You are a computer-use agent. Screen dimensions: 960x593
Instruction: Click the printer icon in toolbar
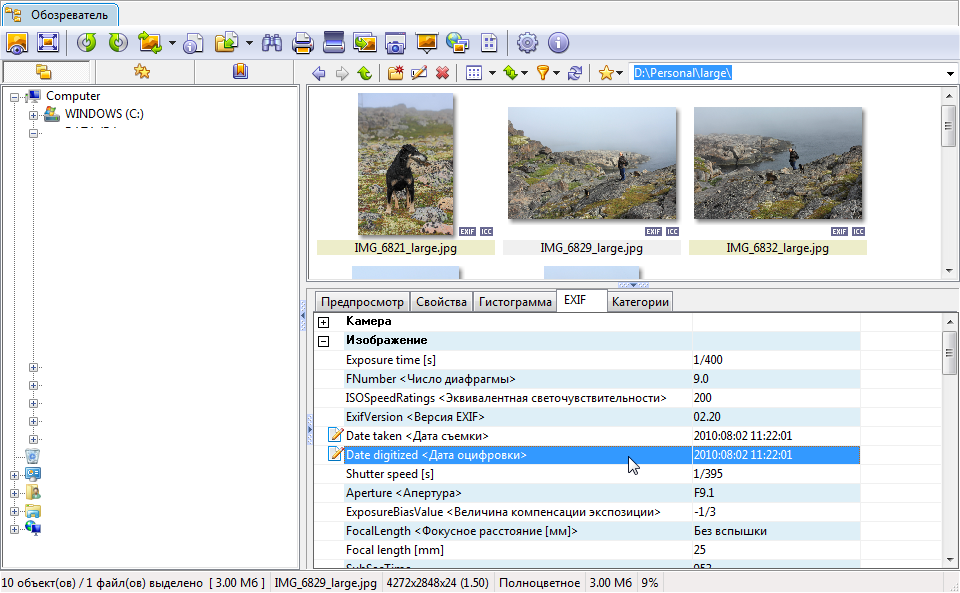point(302,43)
